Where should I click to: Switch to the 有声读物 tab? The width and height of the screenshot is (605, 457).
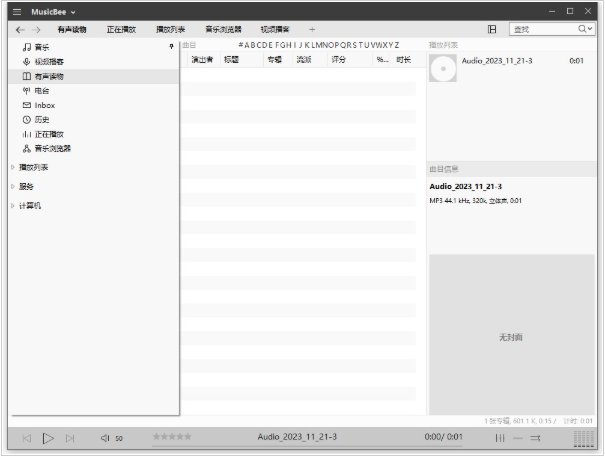click(x=72, y=30)
